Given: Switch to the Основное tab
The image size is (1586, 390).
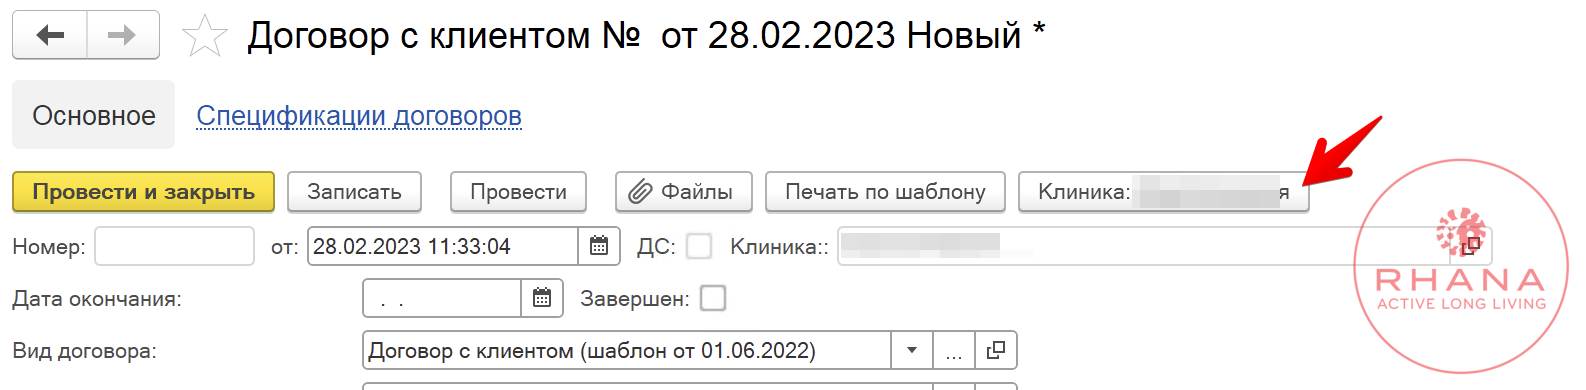Looking at the screenshot, I should (94, 115).
